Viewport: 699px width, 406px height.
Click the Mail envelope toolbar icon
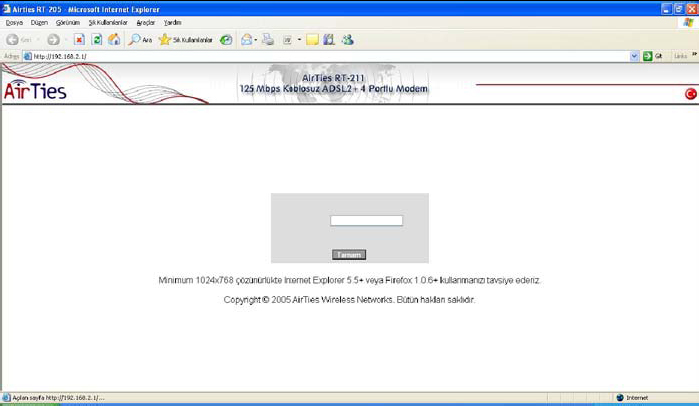point(247,40)
